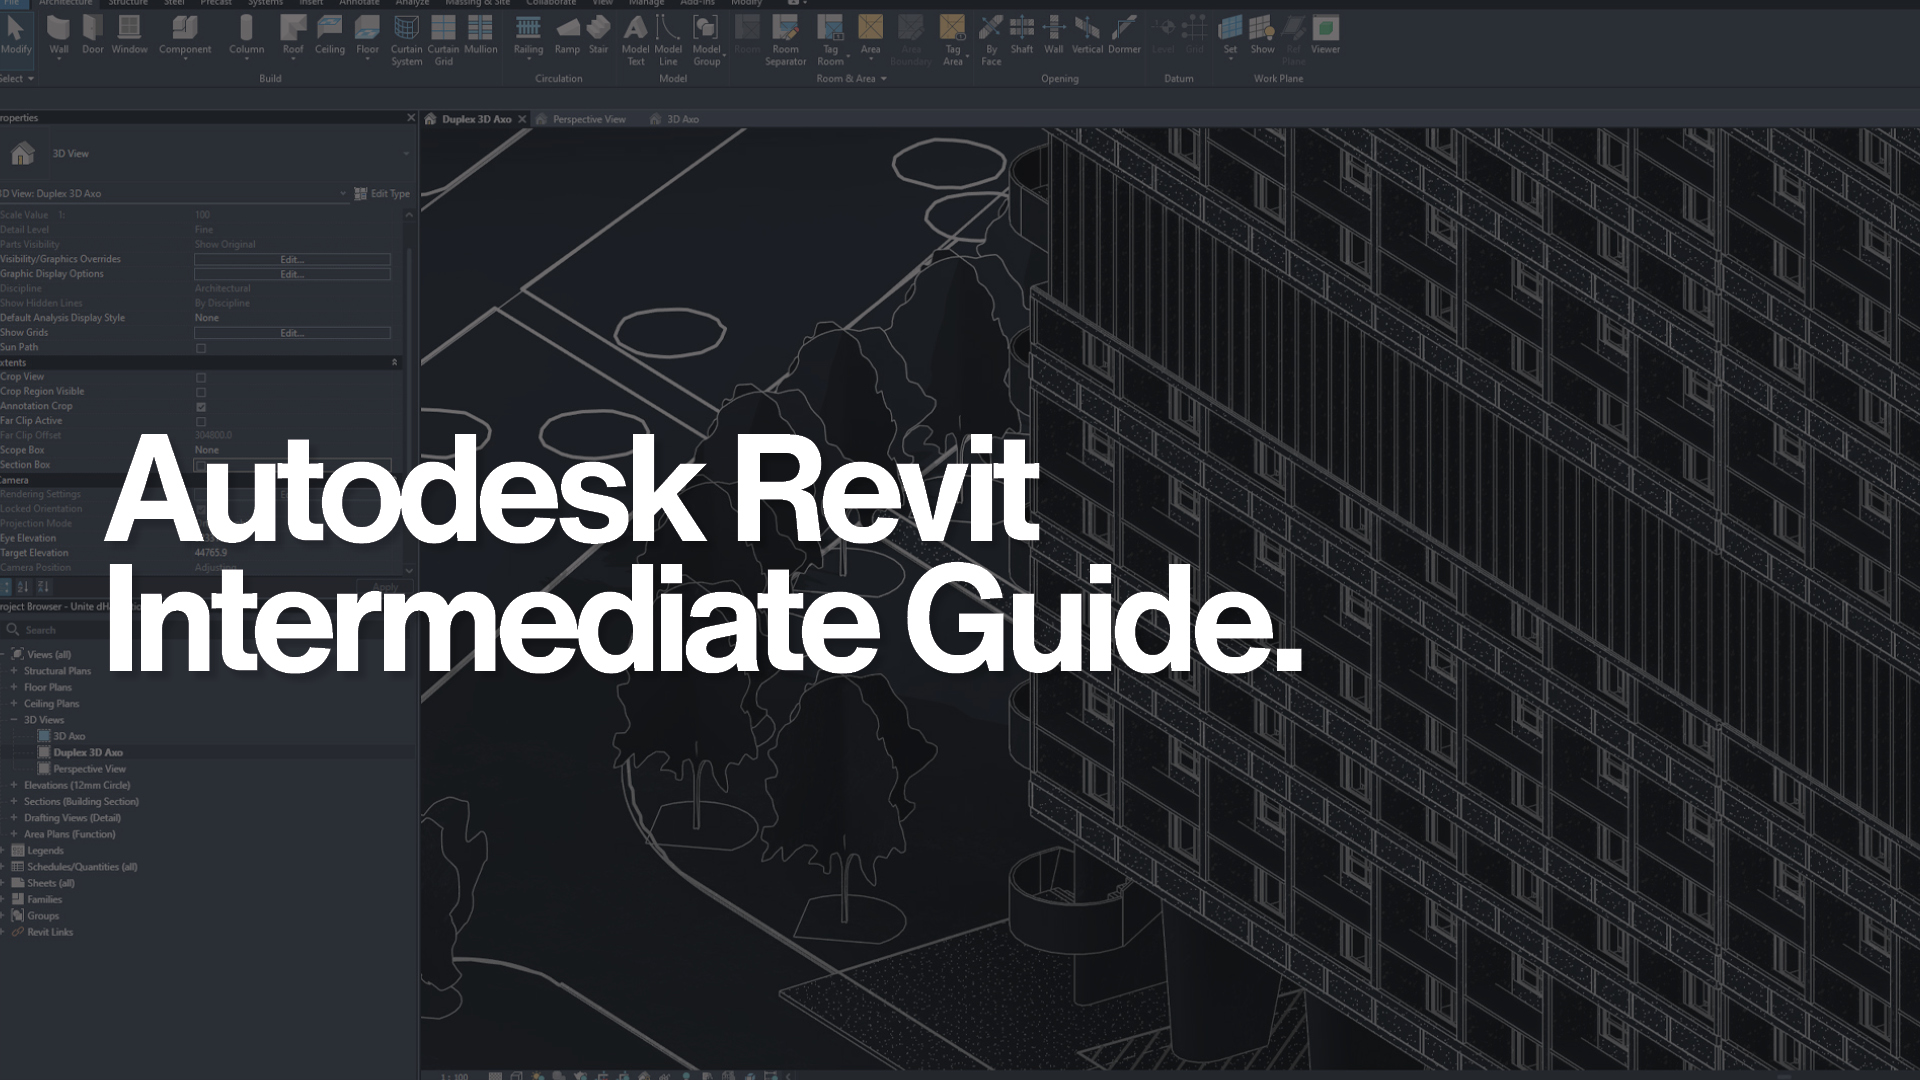Open the 3D View type selector dropdown

pyautogui.click(x=405, y=153)
